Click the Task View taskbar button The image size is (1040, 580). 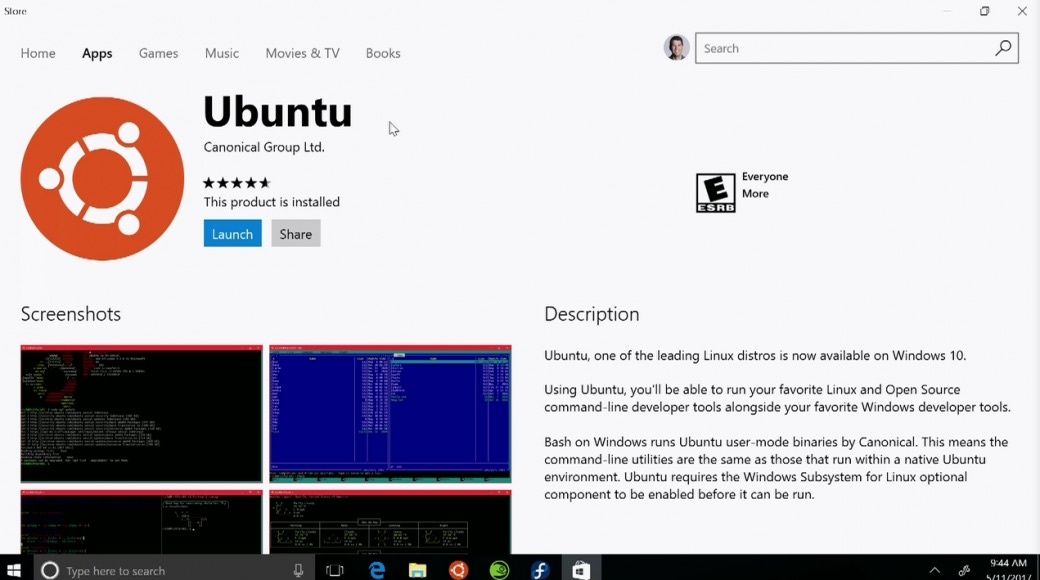click(x=335, y=570)
